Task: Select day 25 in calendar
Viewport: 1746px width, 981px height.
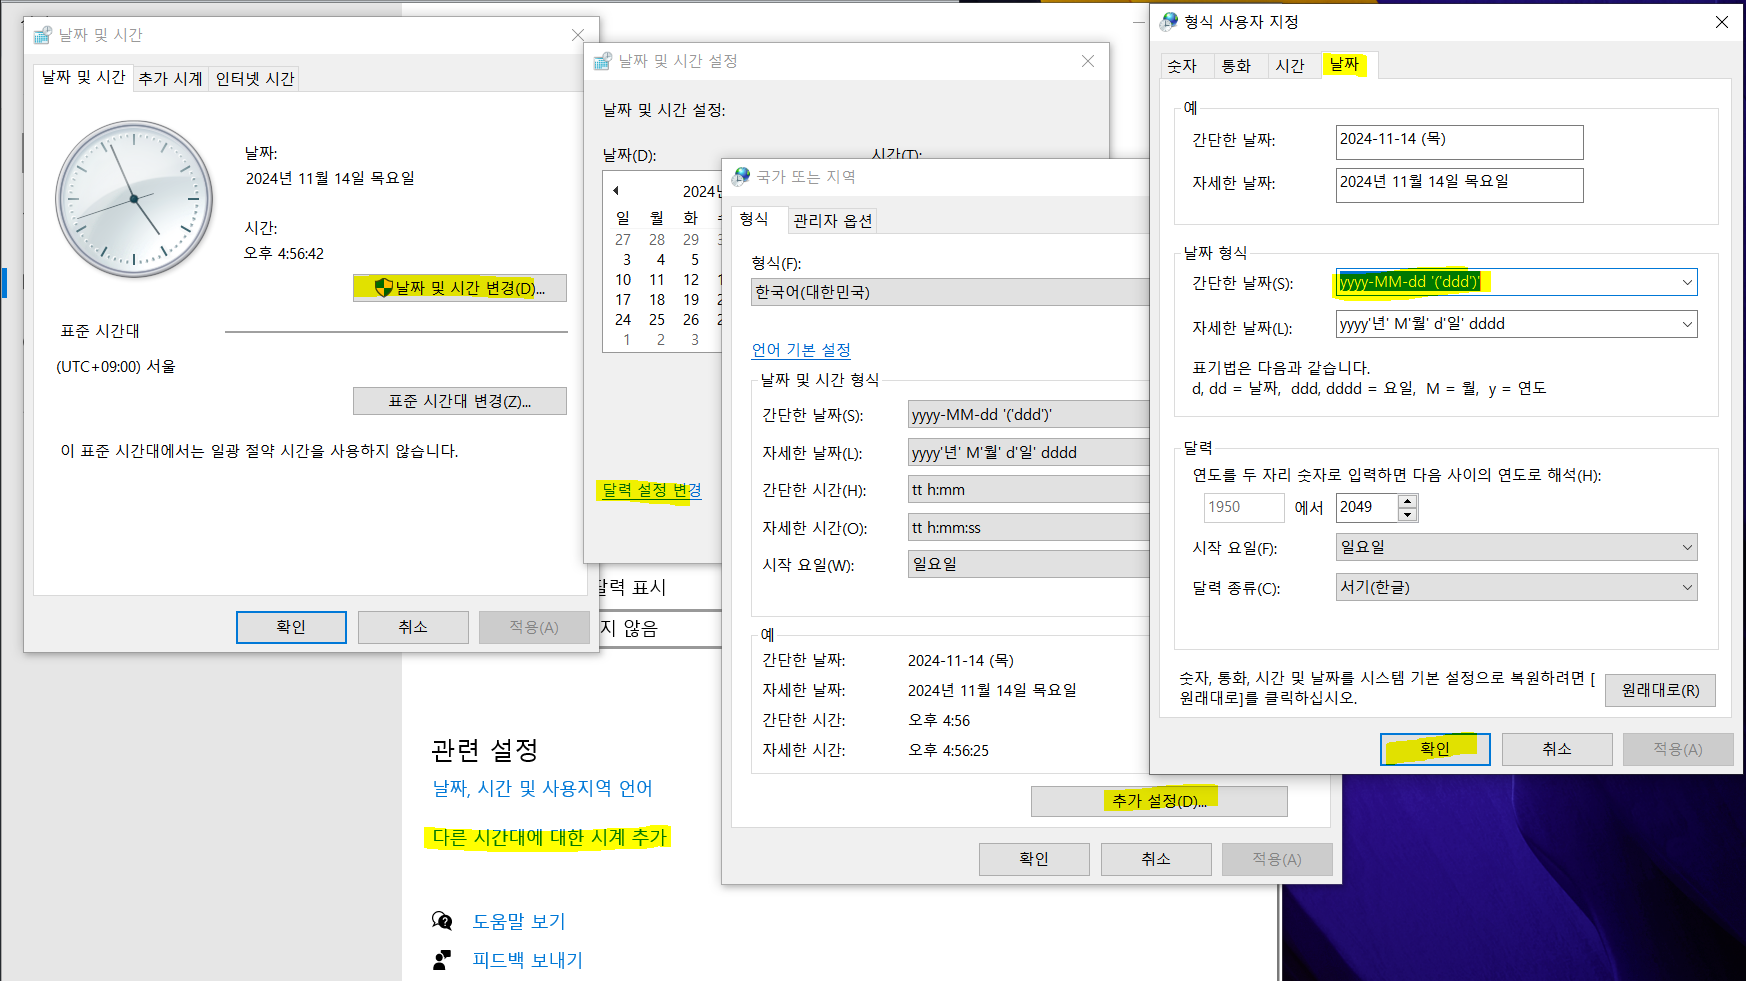Action: [657, 320]
